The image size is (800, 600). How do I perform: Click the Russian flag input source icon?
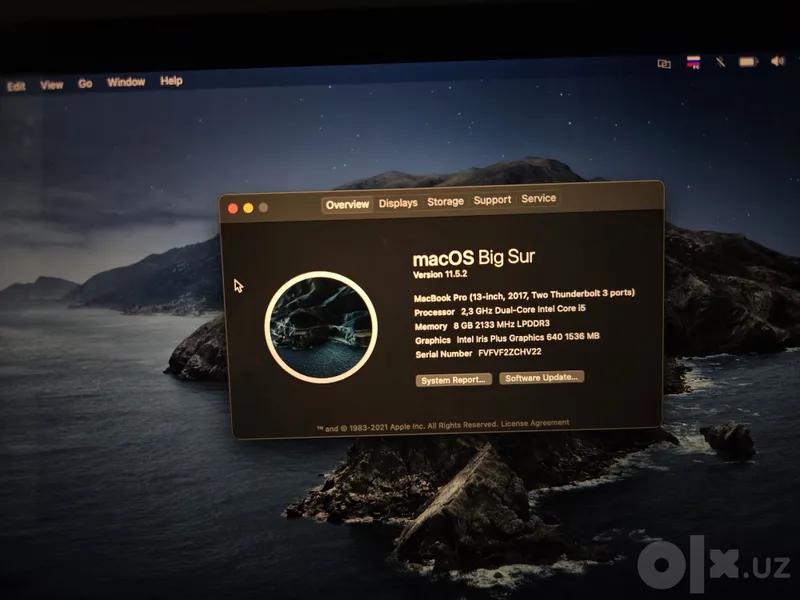[x=693, y=63]
